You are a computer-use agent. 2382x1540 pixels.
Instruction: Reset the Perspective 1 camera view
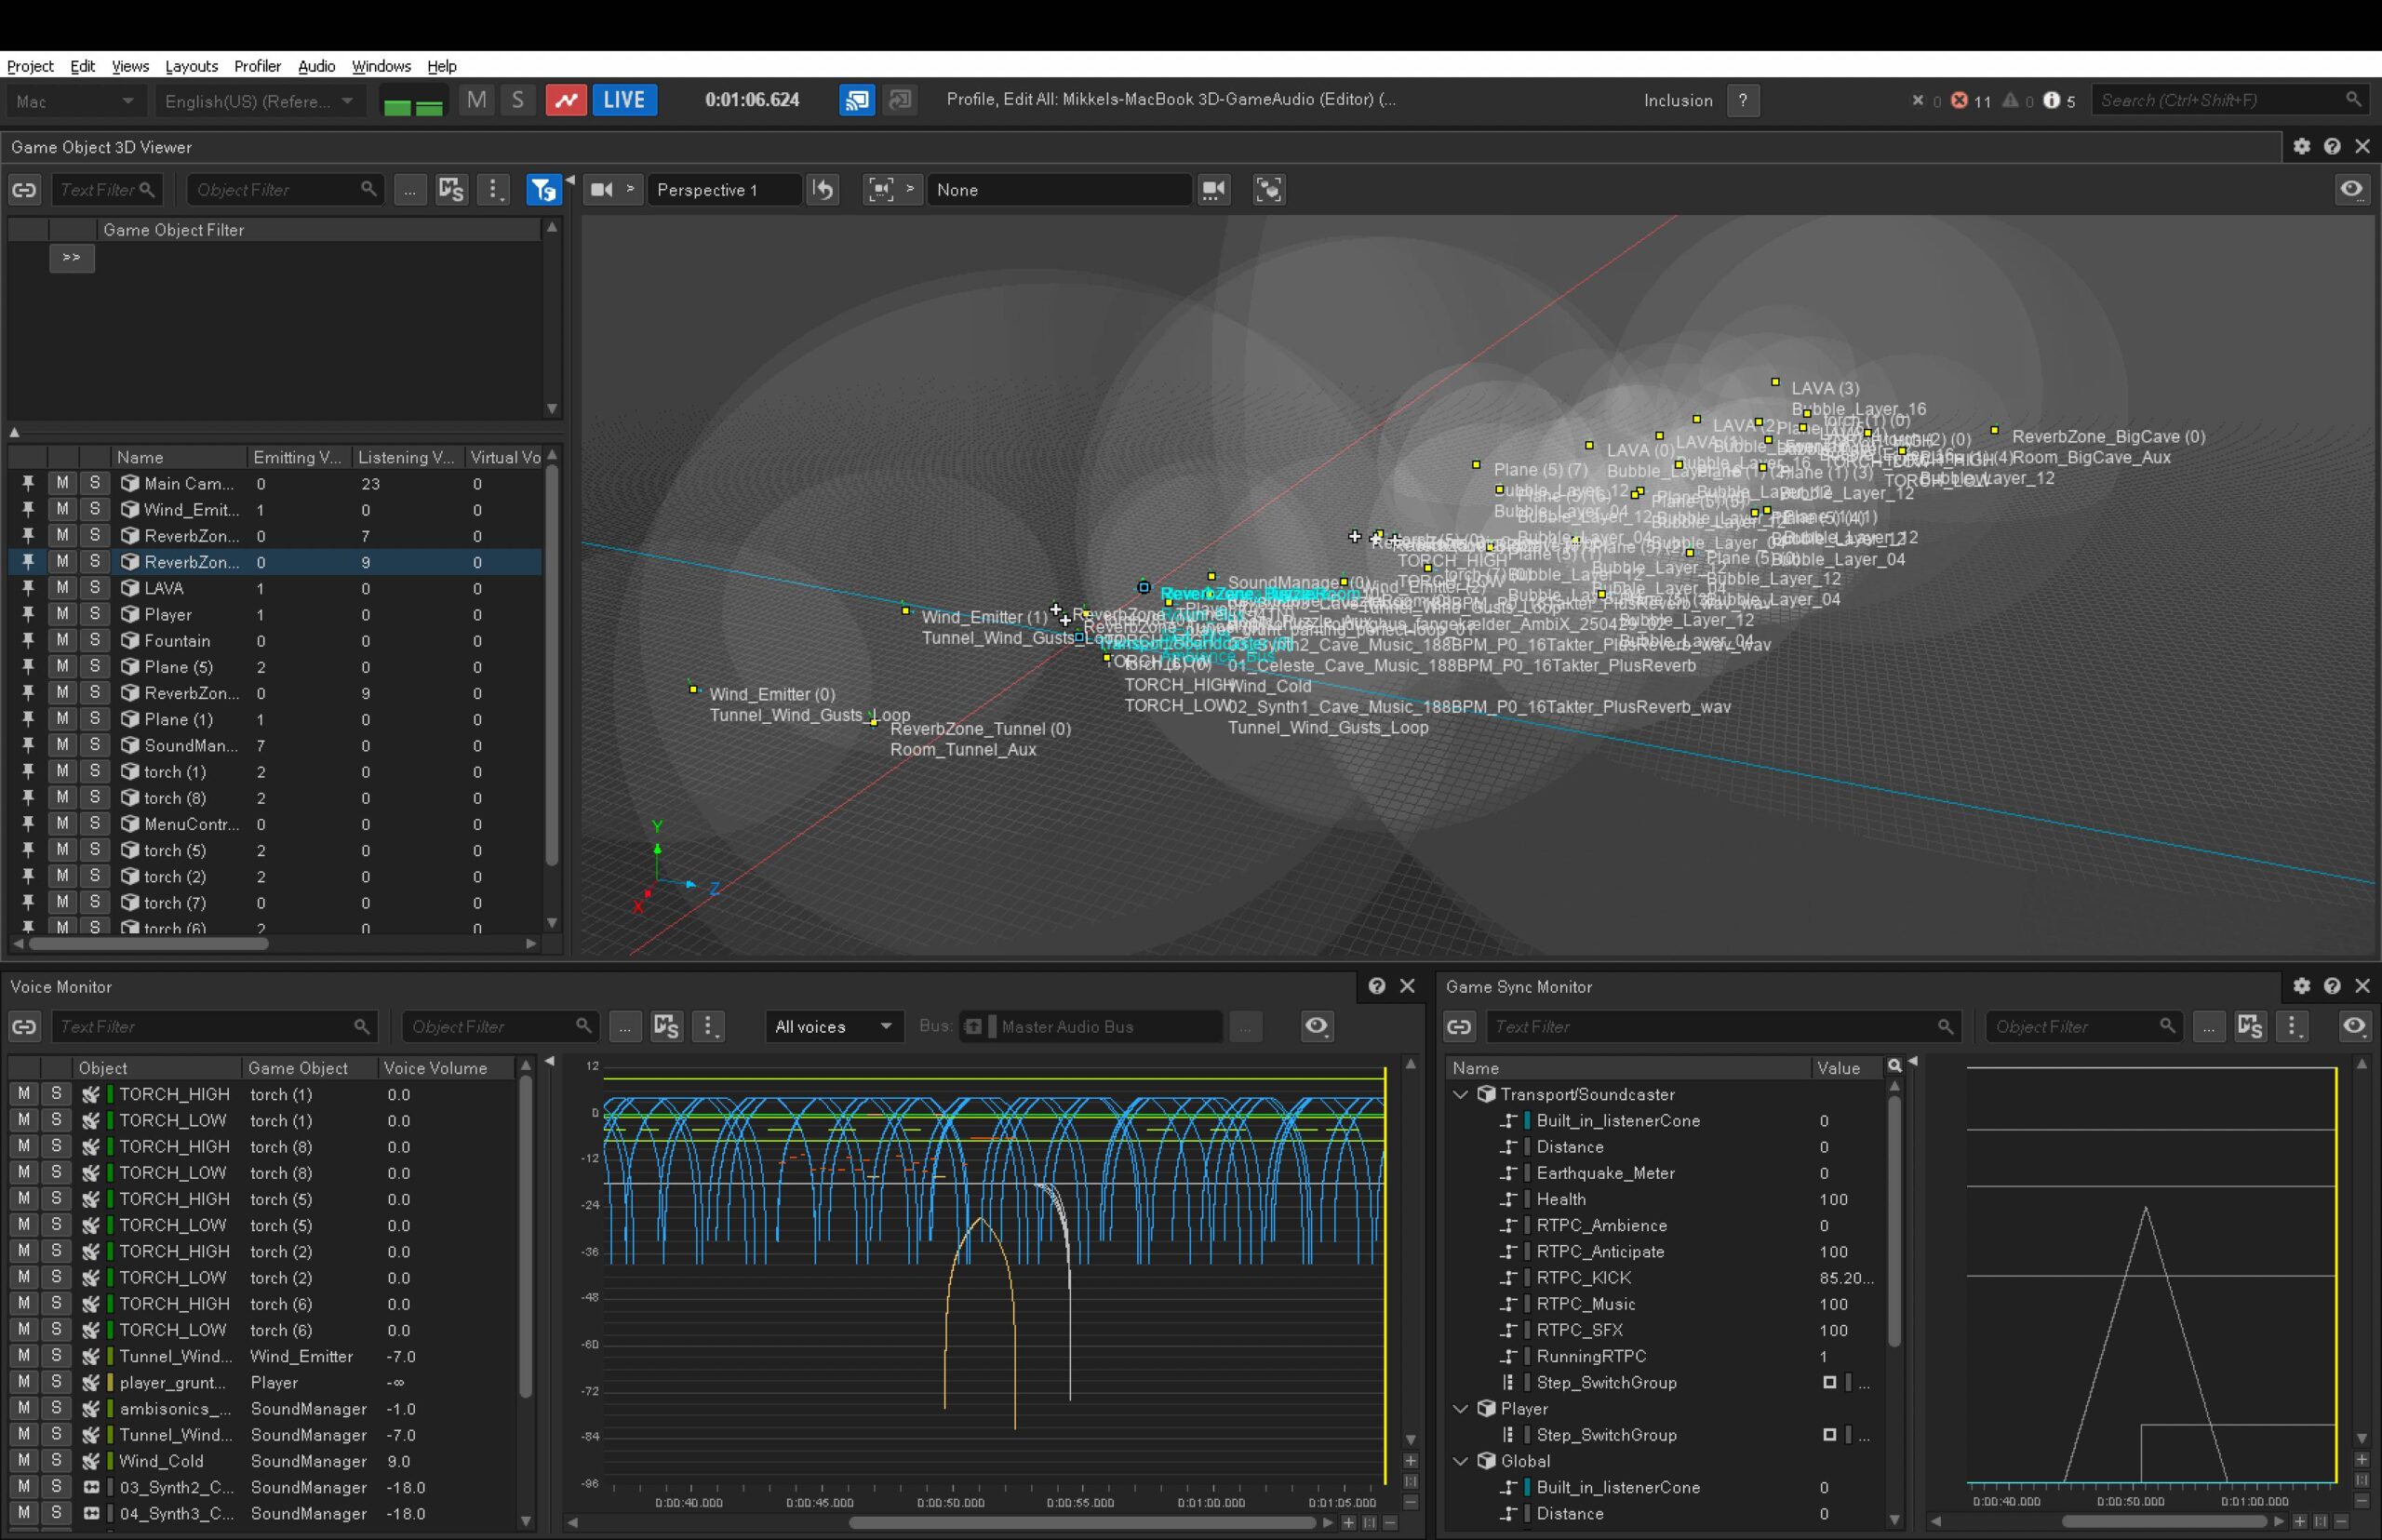coord(823,190)
